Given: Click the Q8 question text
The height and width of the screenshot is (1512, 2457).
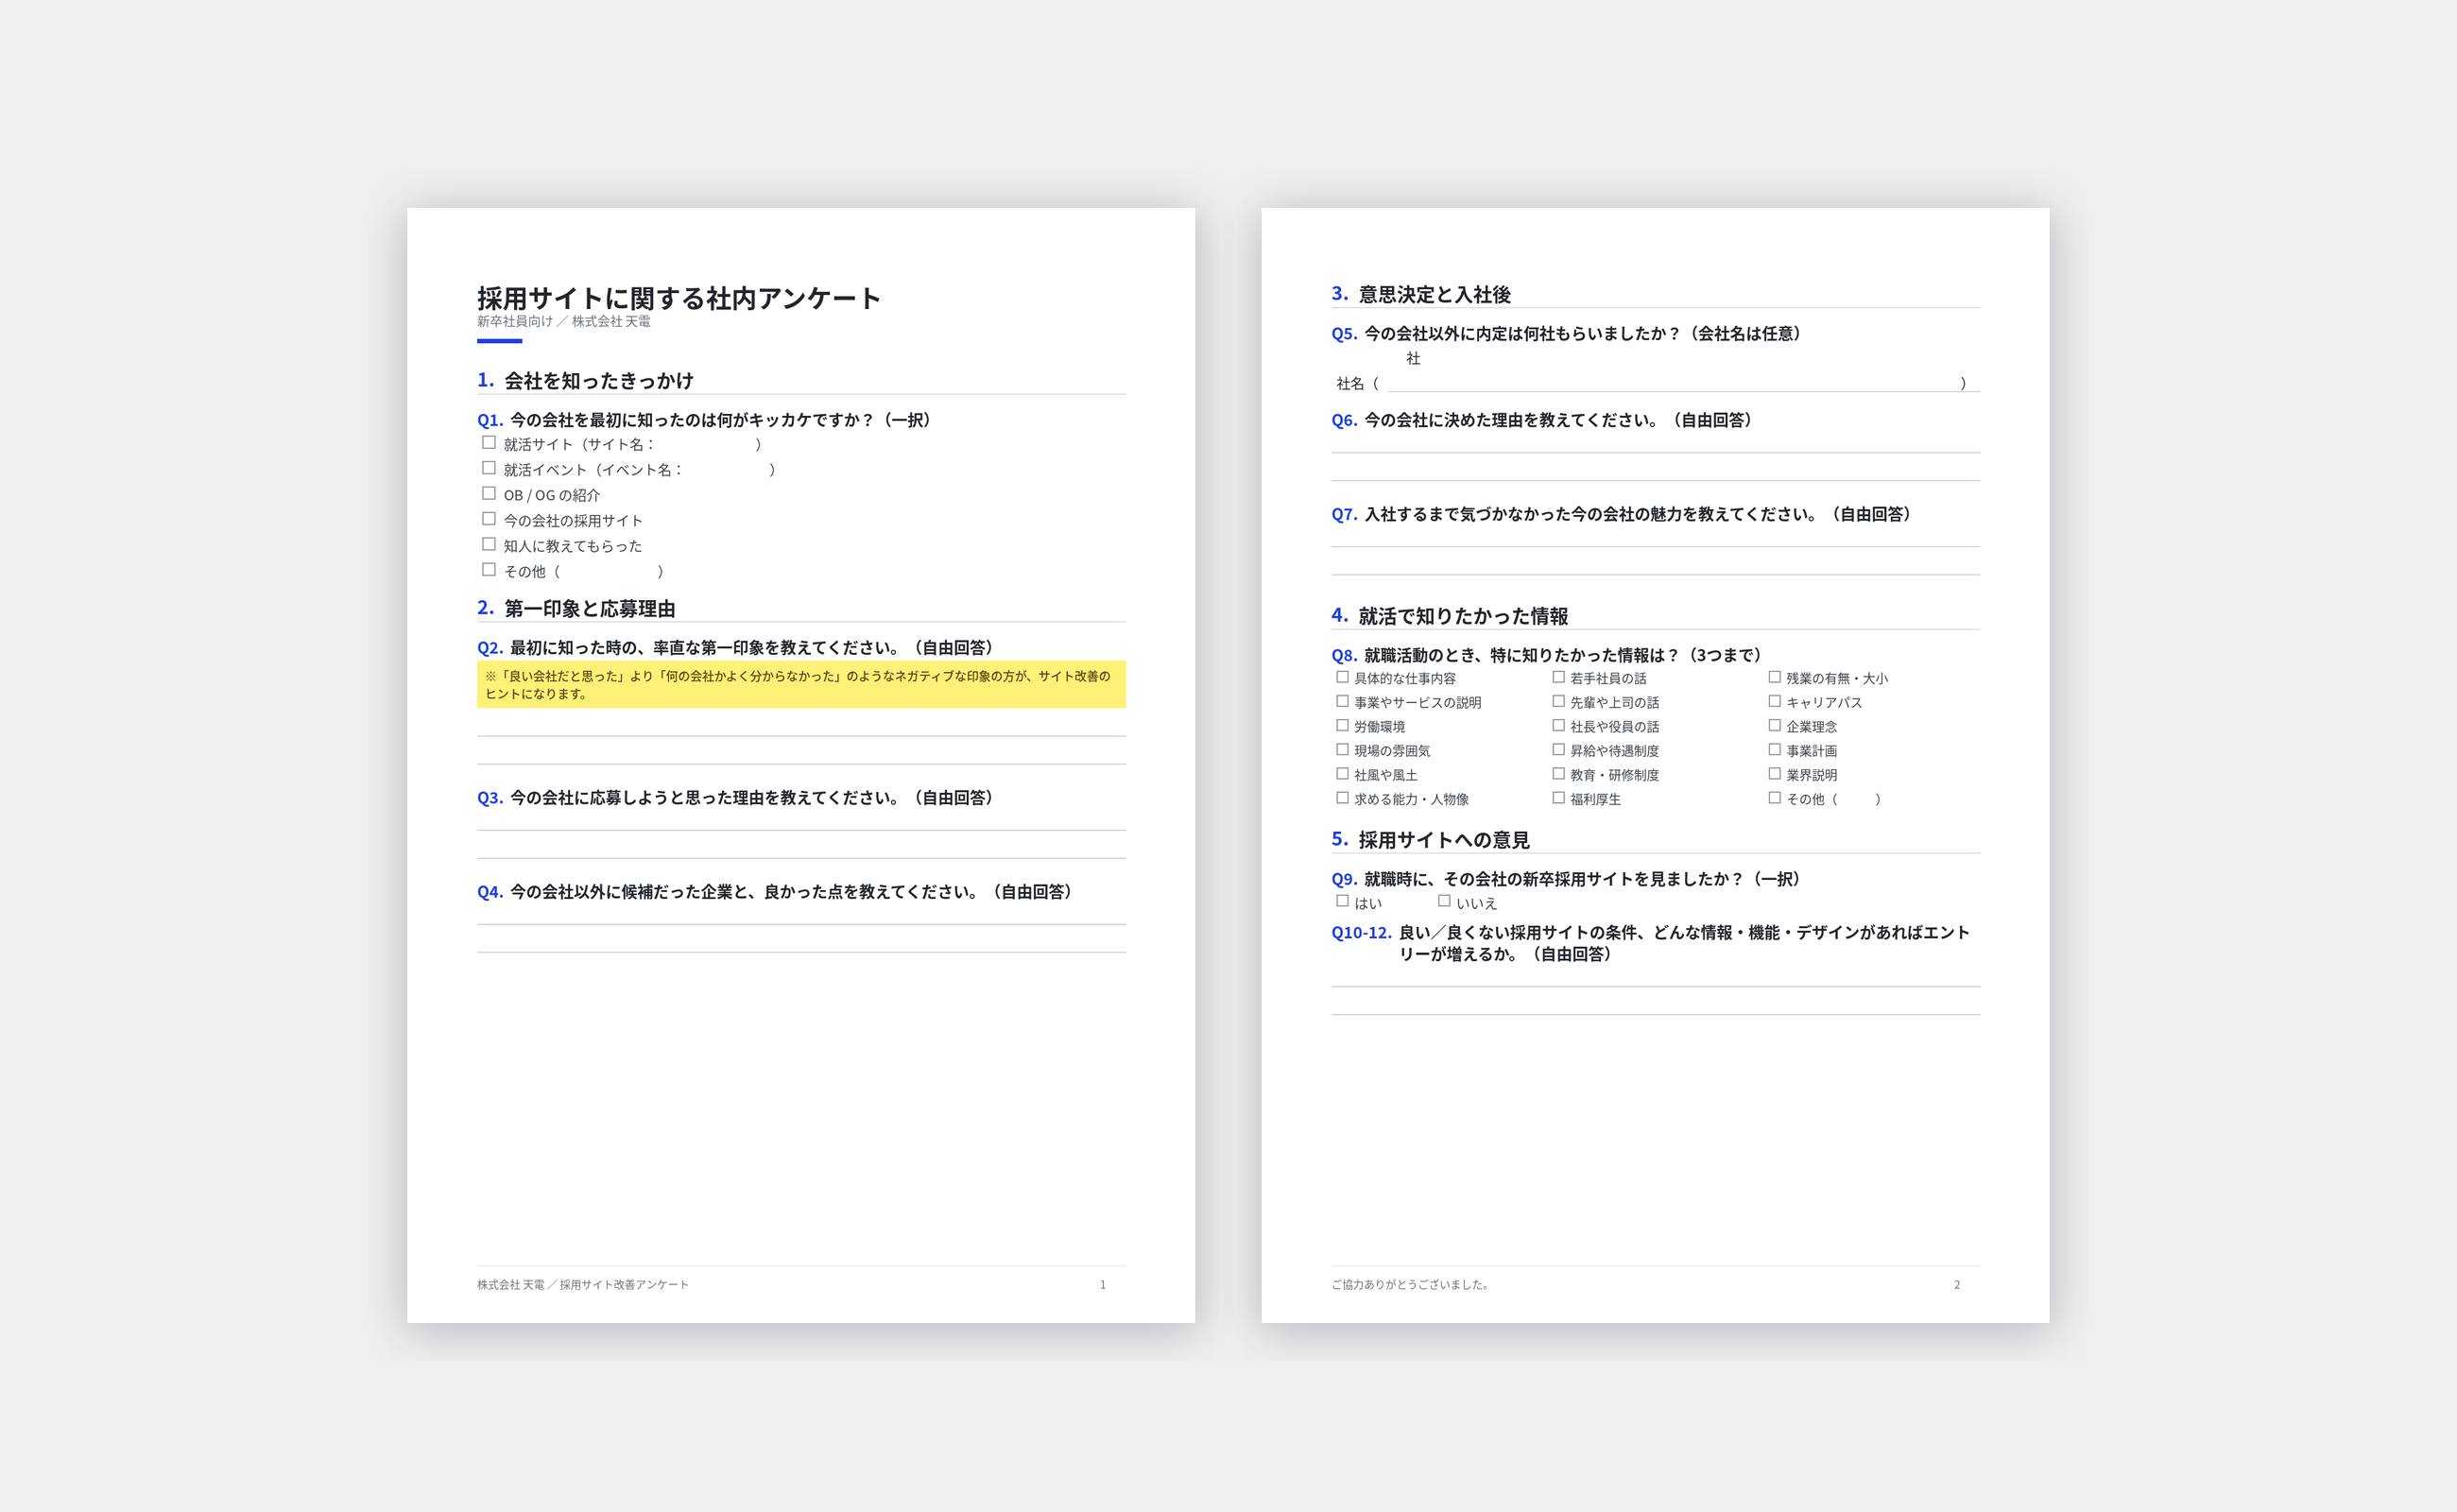Looking at the screenshot, I should [x=1563, y=655].
